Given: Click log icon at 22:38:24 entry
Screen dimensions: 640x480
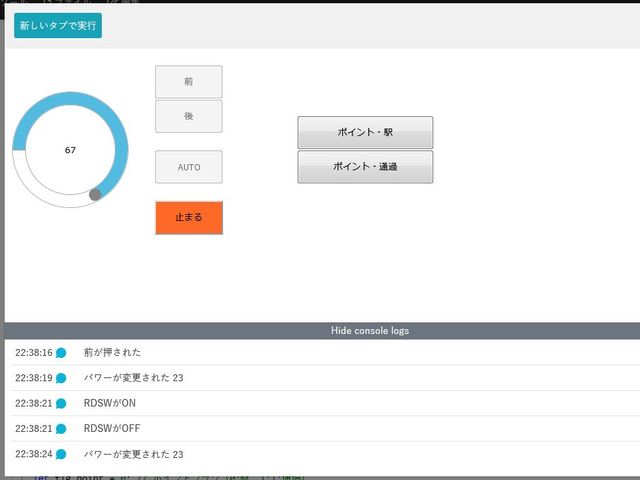Looking at the screenshot, I should [61, 454].
